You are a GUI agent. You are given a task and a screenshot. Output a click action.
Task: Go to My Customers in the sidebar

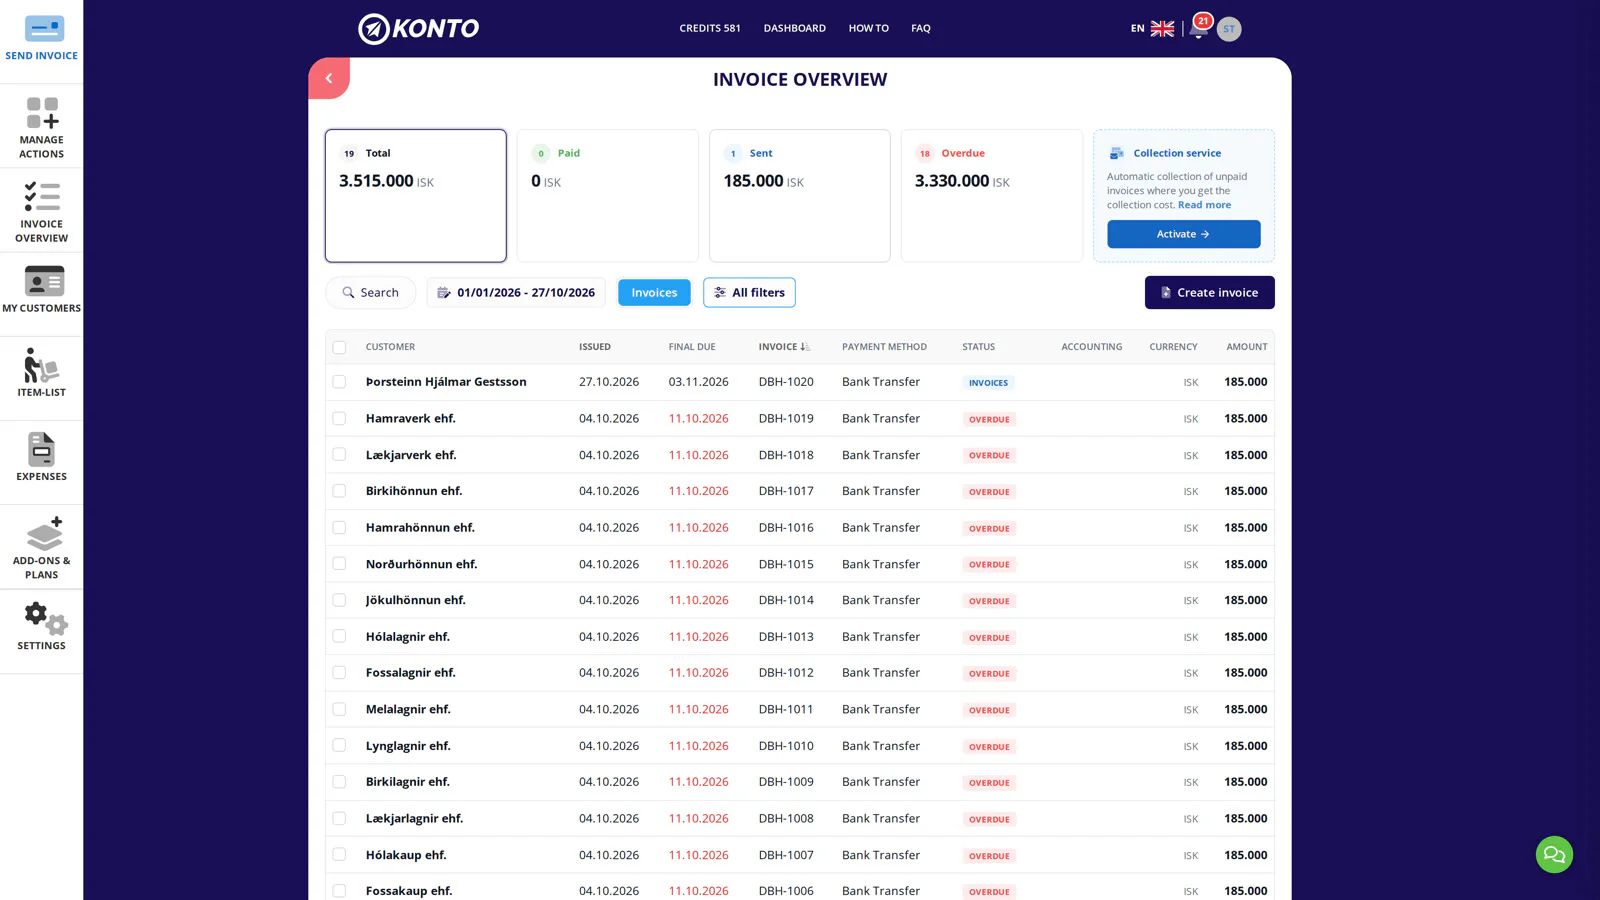click(41, 290)
